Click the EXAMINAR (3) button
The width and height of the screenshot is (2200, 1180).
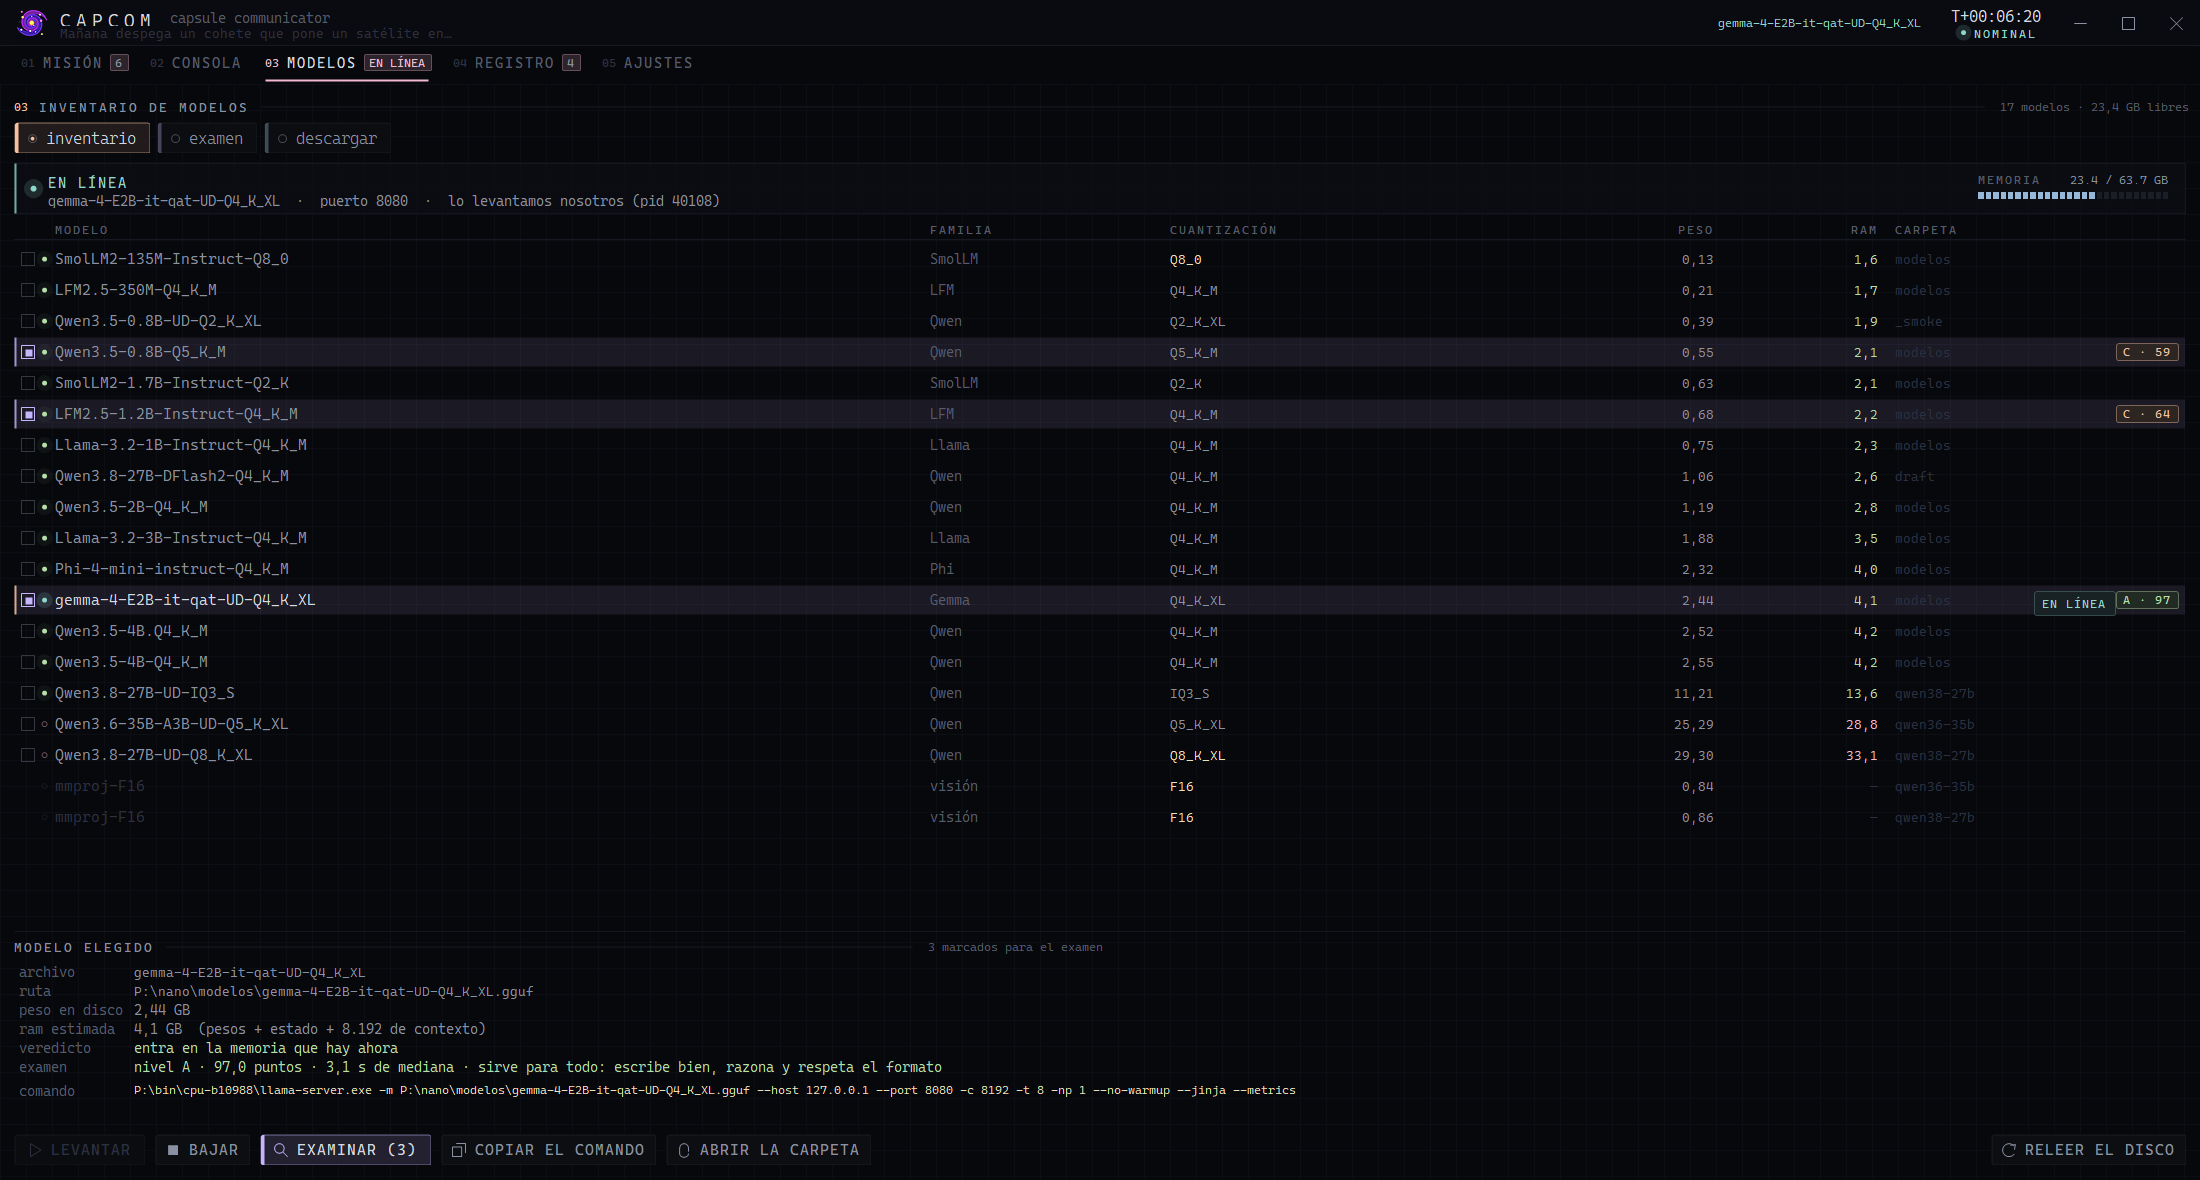tap(346, 1150)
